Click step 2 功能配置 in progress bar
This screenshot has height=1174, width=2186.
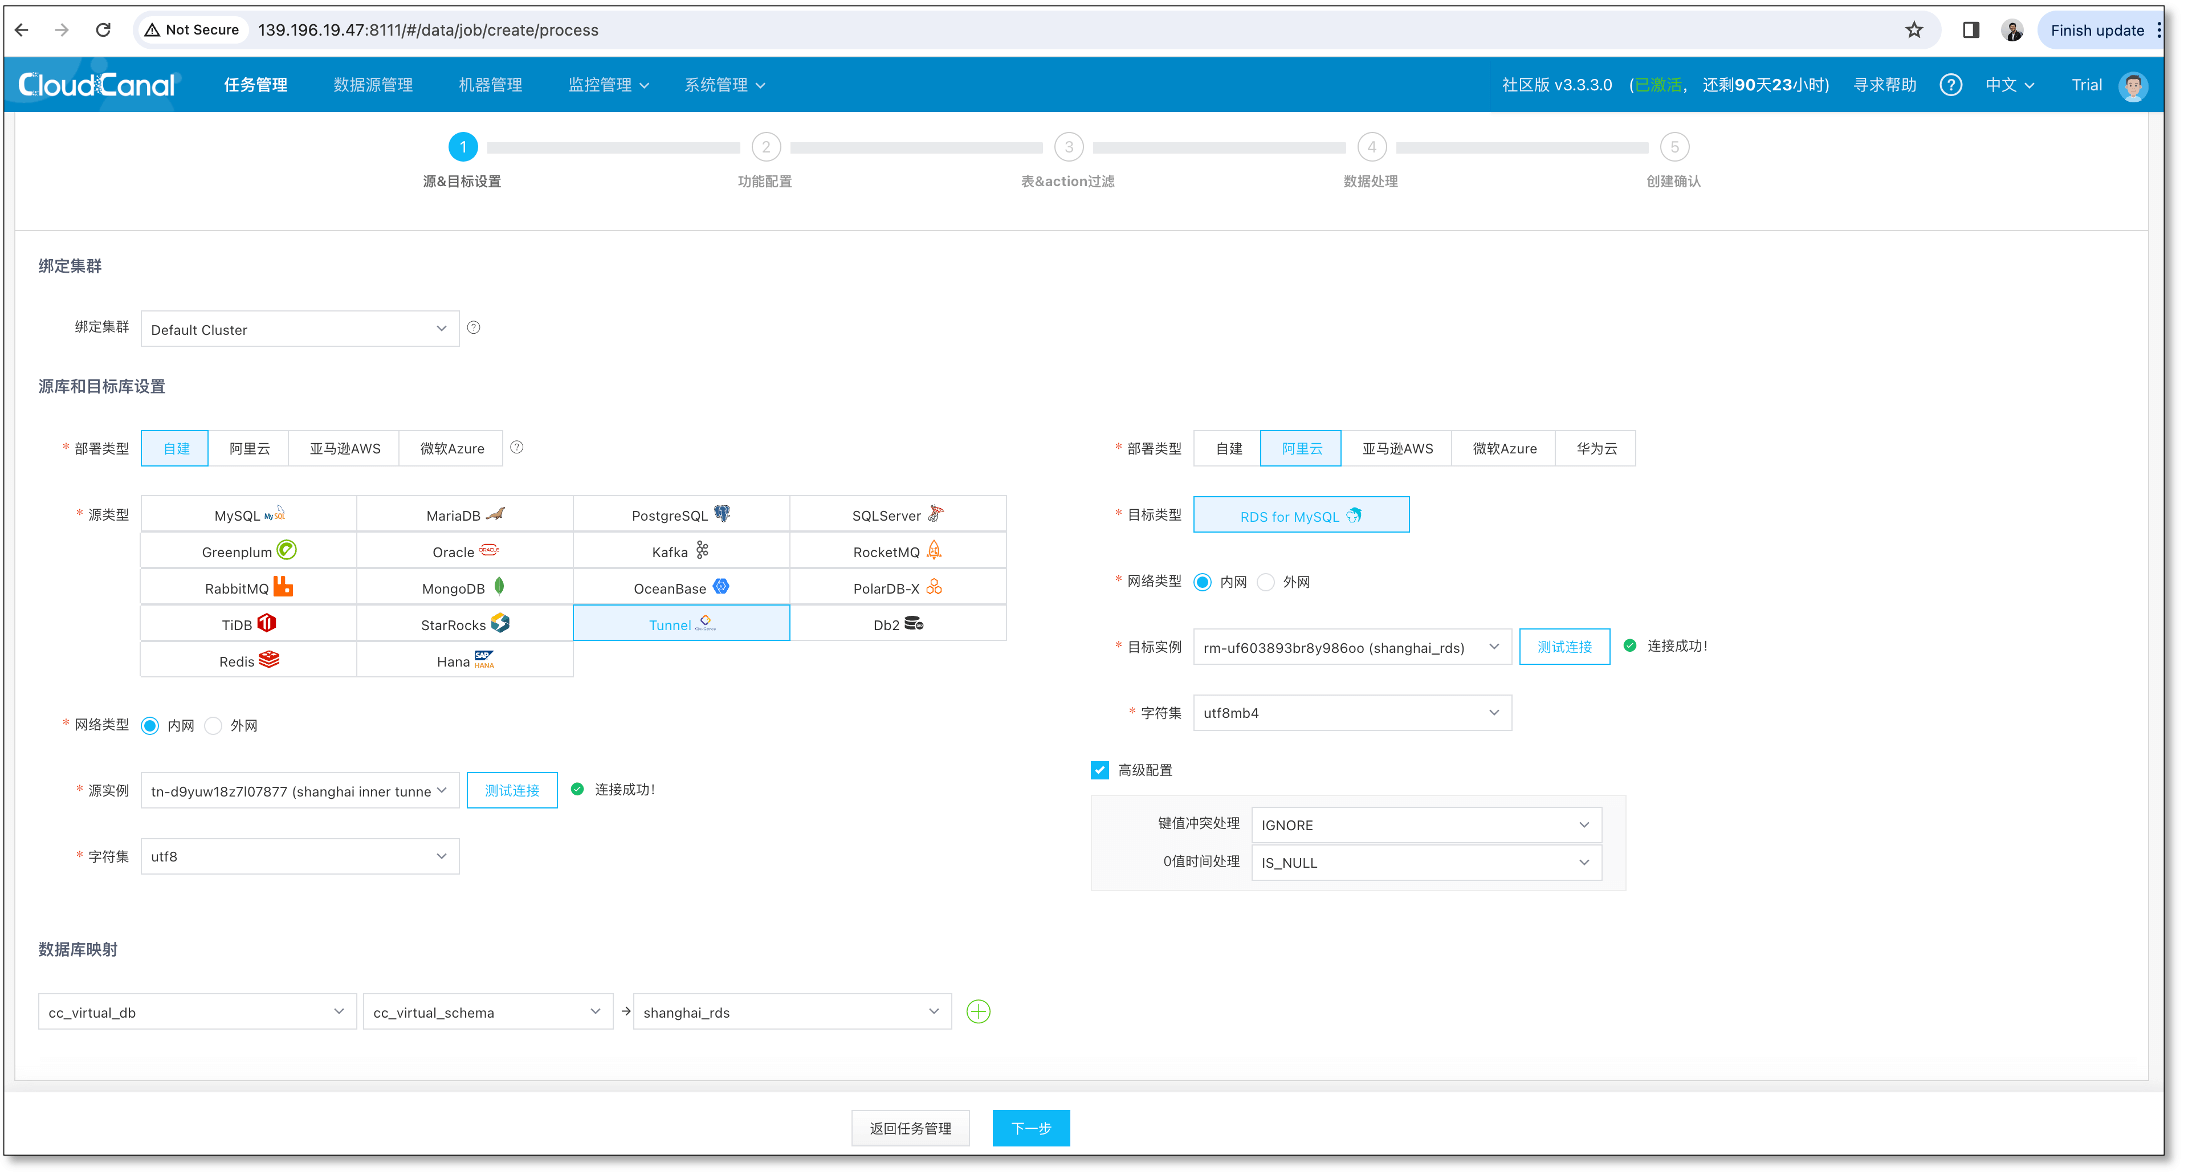[766, 148]
